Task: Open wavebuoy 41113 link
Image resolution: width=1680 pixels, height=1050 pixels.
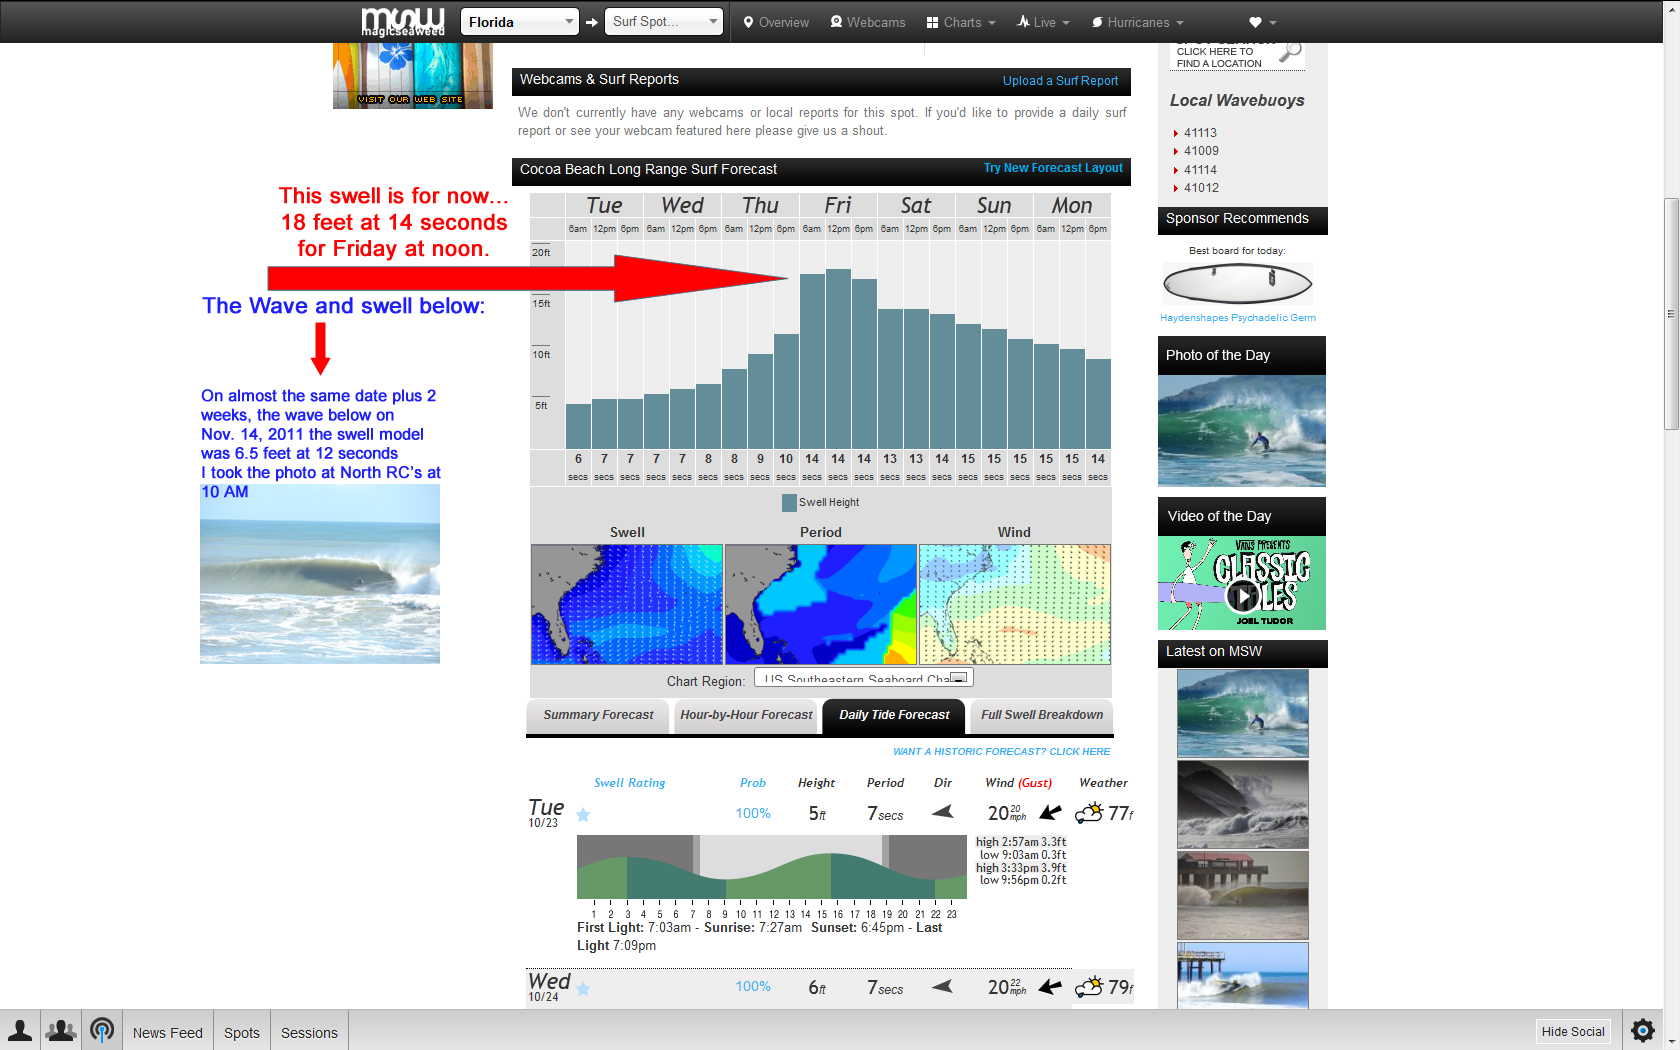Action: point(1200,133)
